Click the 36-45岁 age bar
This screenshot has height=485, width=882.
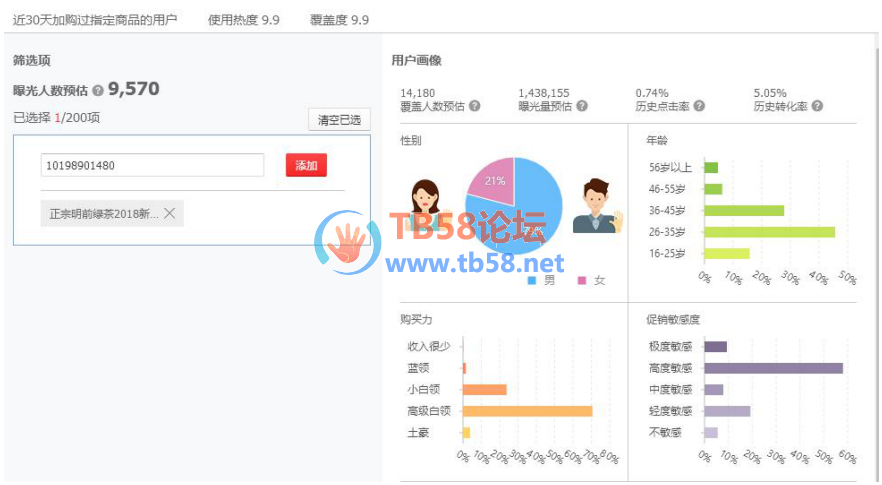click(x=744, y=210)
